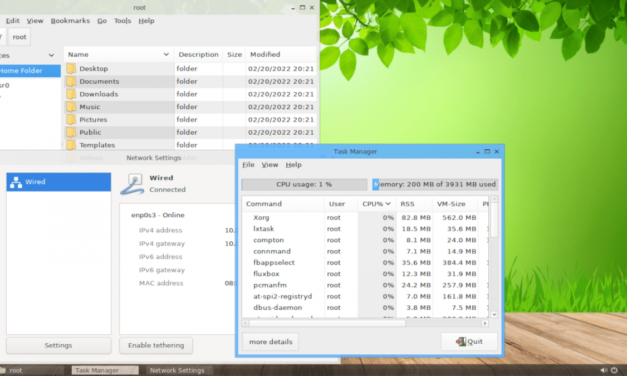
Task: Select the compton process row
Action: 365,240
